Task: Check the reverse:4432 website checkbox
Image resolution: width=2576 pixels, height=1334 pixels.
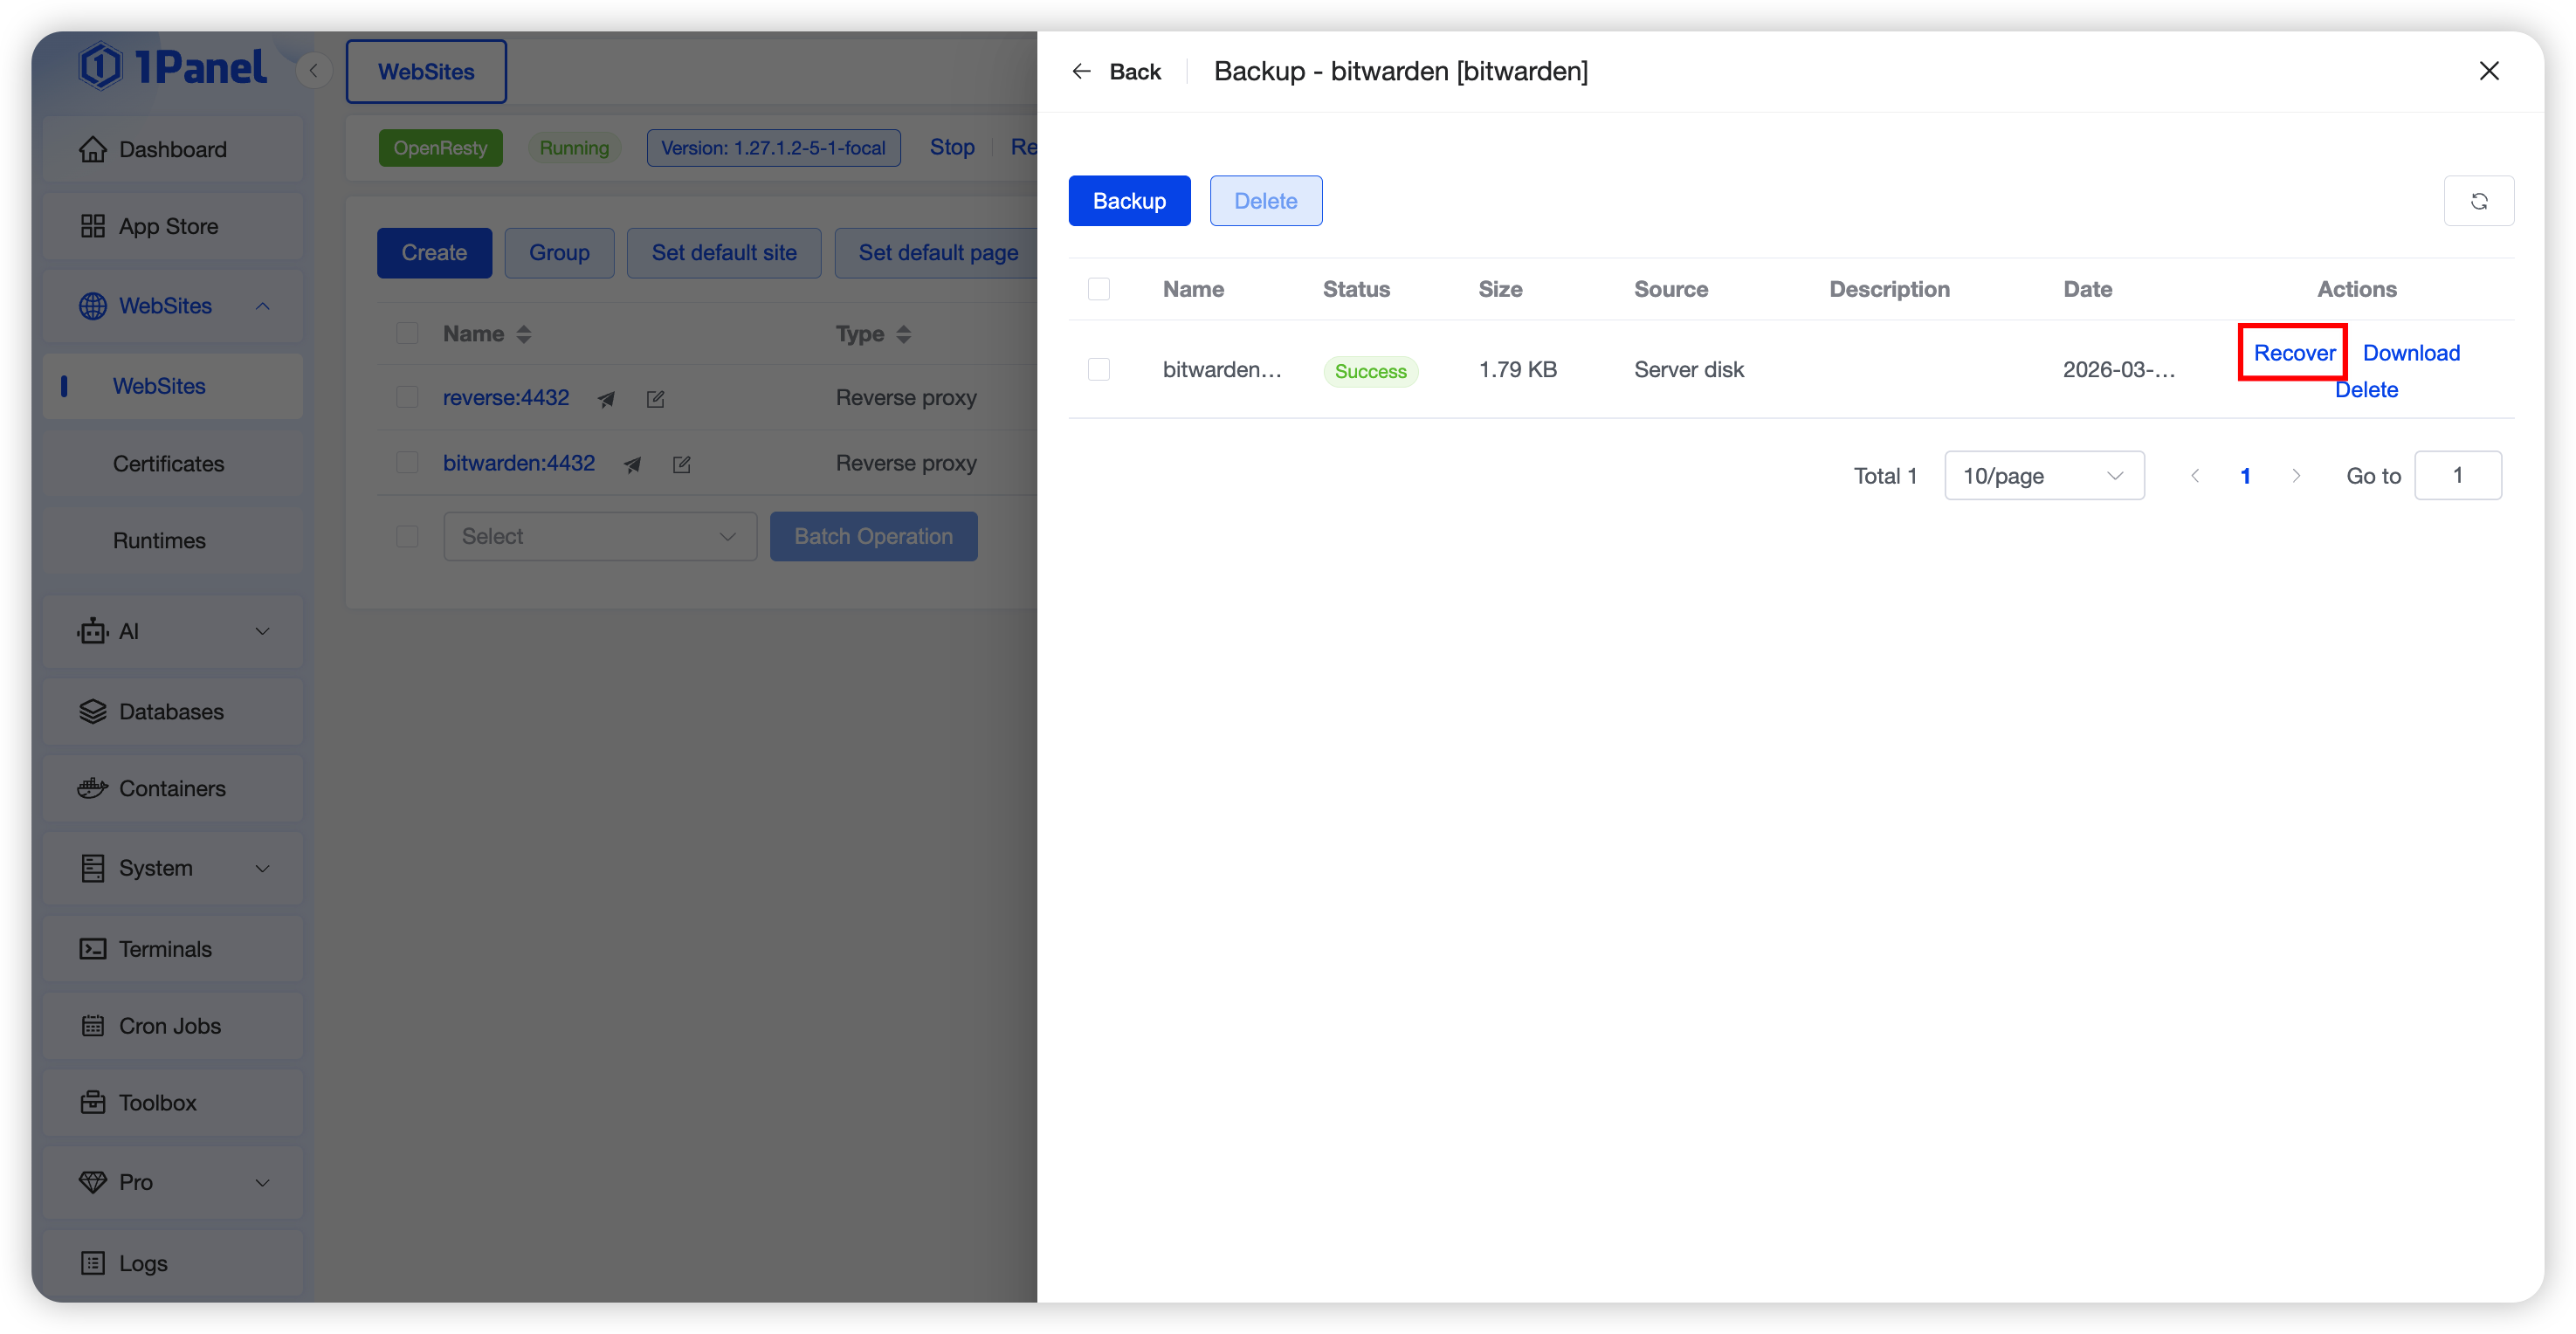Action: (407, 397)
